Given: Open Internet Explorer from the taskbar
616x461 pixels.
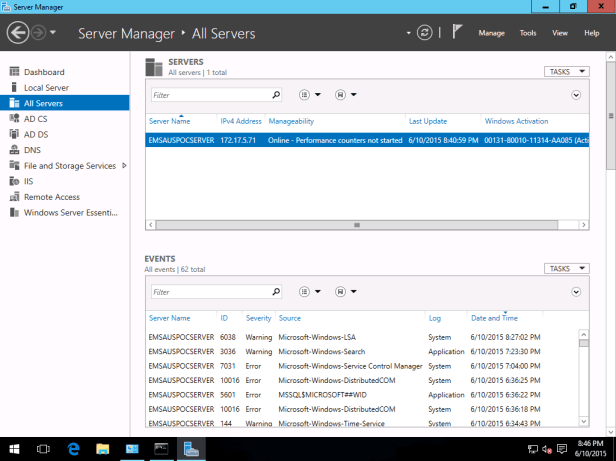Looking at the screenshot, I should click(x=72, y=450).
